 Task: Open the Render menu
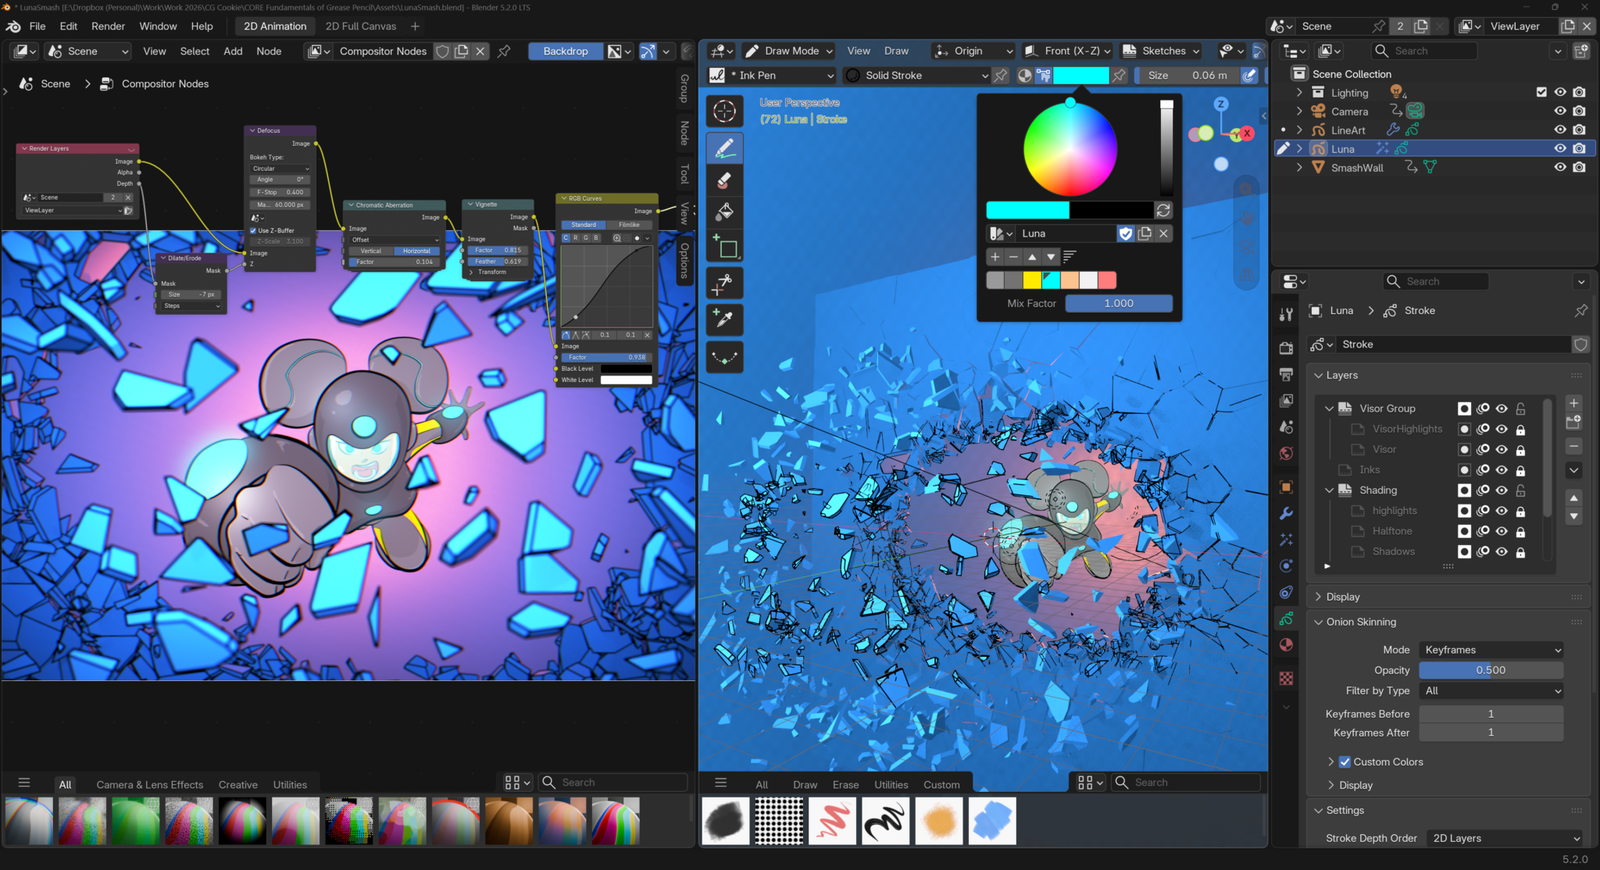click(x=108, y=26)
